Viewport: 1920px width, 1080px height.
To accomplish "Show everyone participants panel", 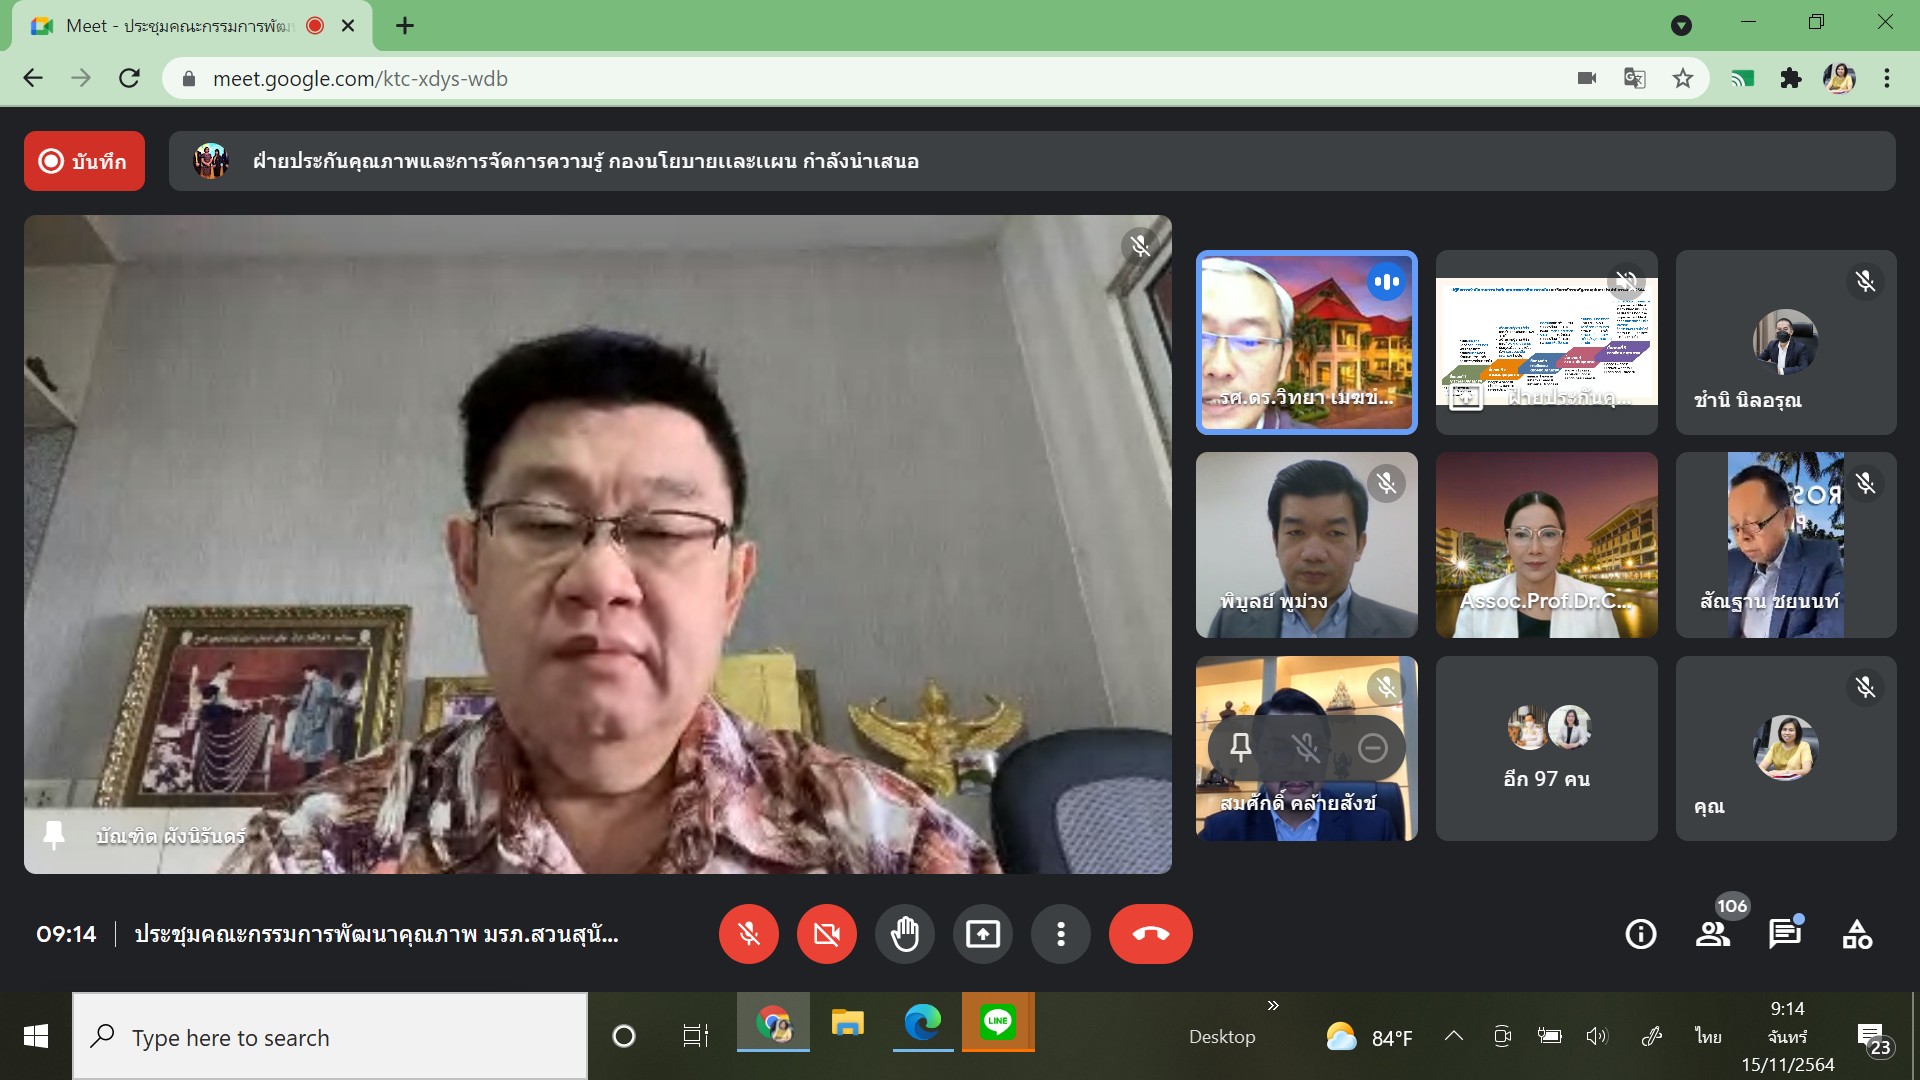I will [x=1713, y=934].
